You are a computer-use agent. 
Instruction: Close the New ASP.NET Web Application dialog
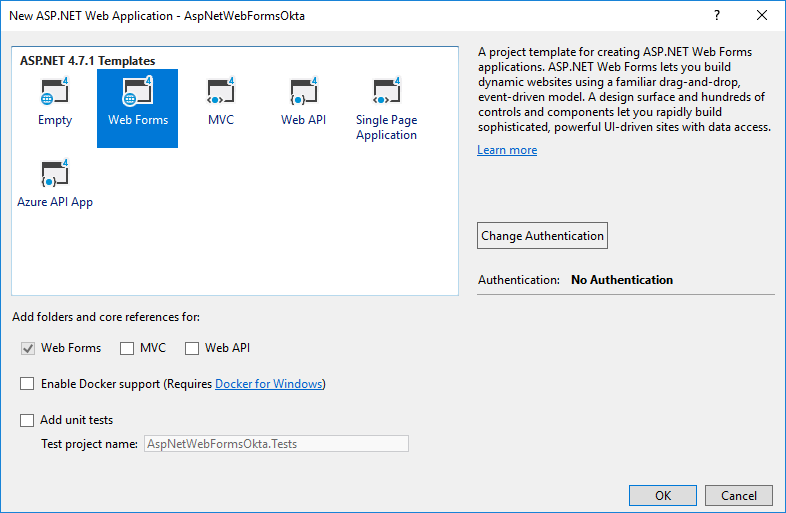point(762,16)
